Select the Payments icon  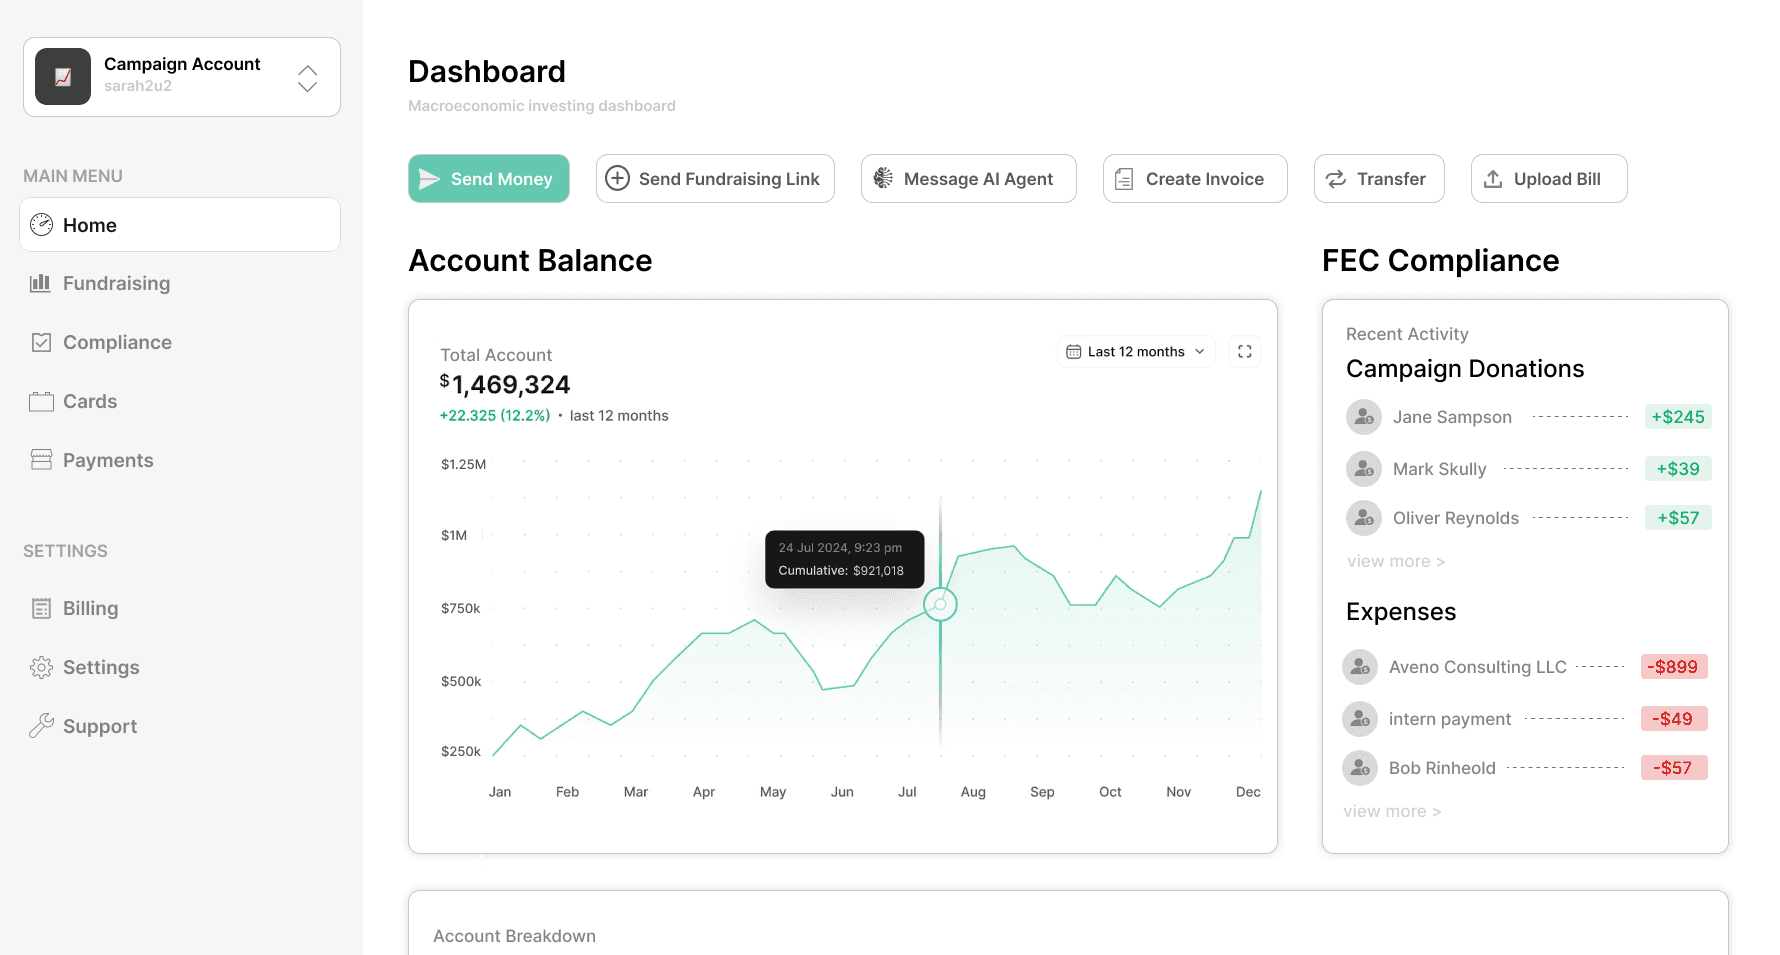(41, 459)
